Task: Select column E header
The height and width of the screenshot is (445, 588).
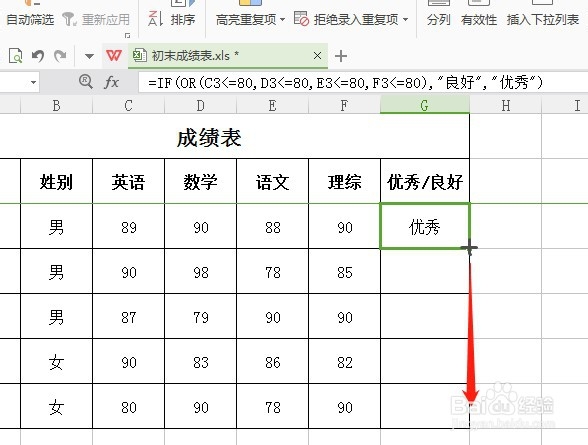Action: click(x=272, y=105)
